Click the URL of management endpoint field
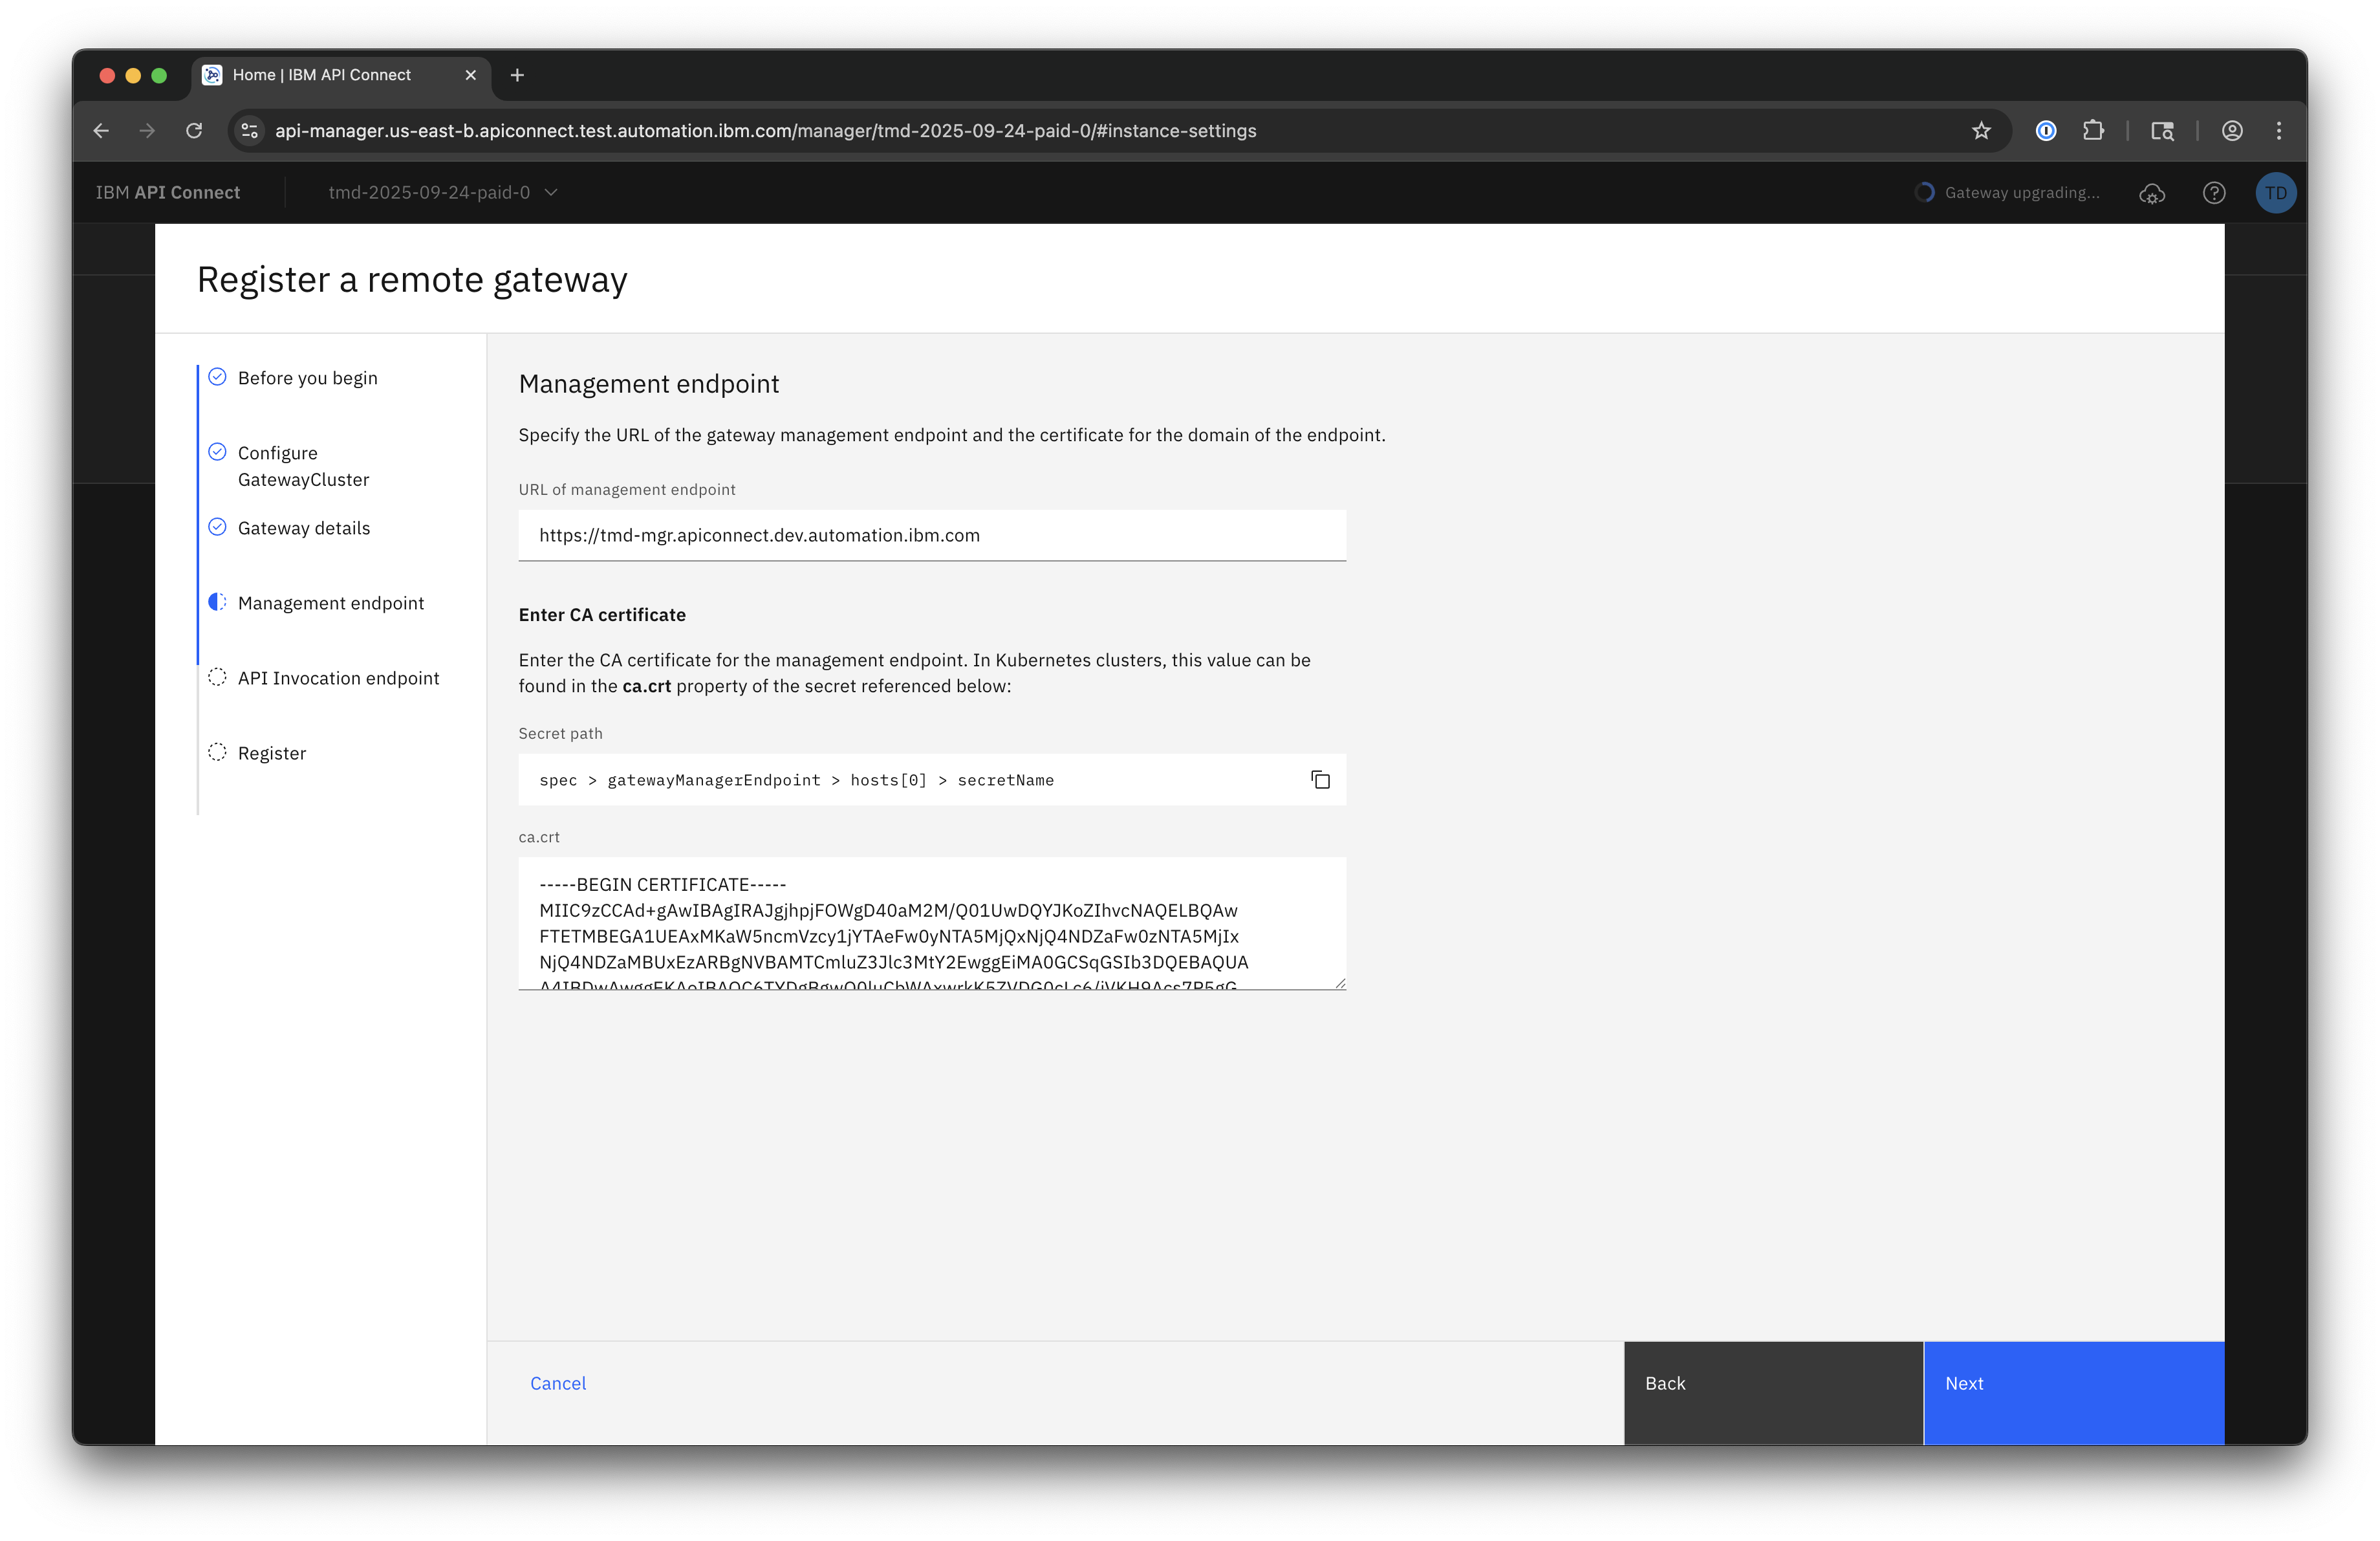 point(931,536)
